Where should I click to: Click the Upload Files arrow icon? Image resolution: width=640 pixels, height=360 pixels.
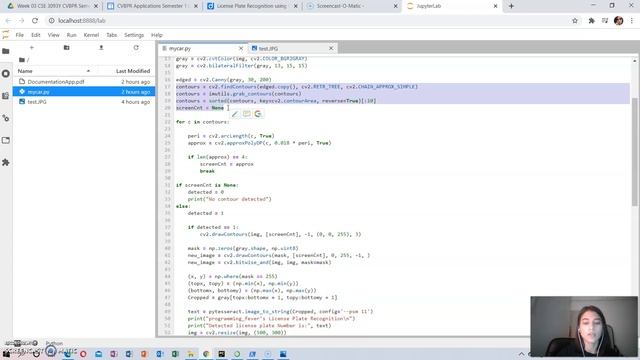point(101,48)
